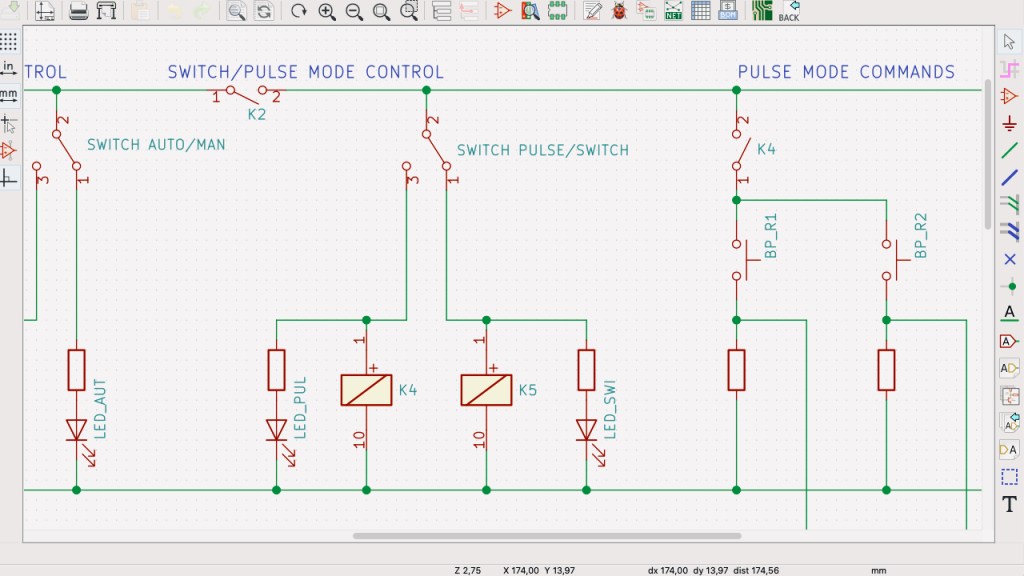
Task: Switch units to inches
Action: pos(9,68)
